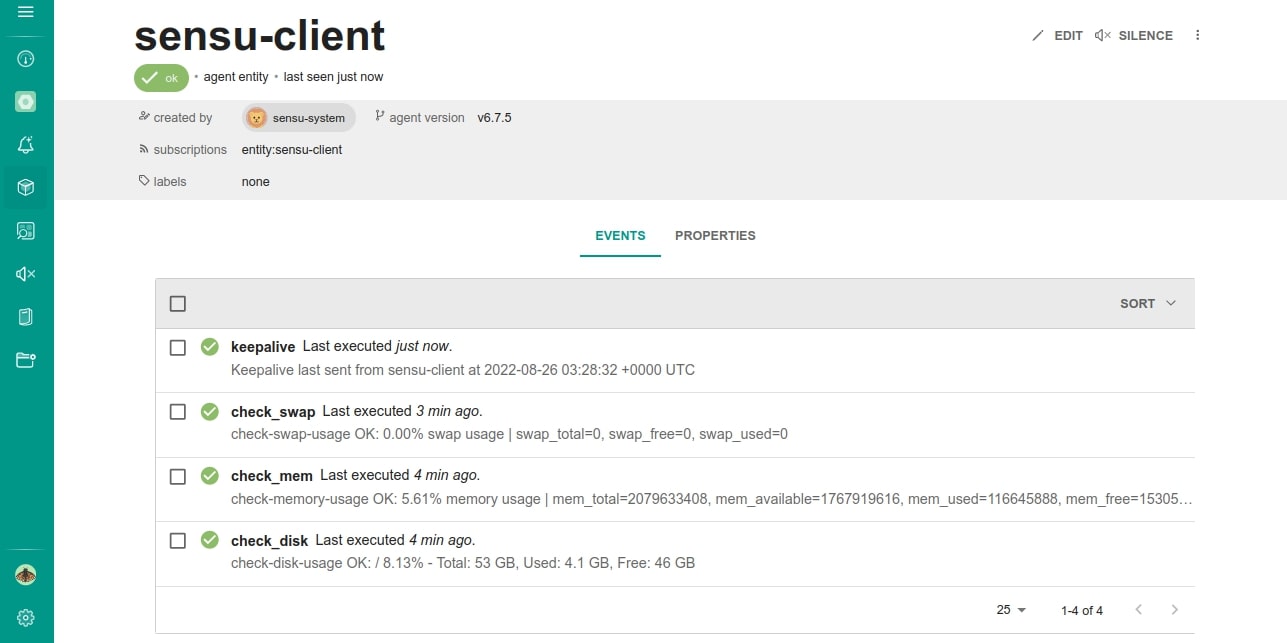Toggle the select-all events checkbox
The height and width of the screenshot is (643, 1287).
point(178,304)
